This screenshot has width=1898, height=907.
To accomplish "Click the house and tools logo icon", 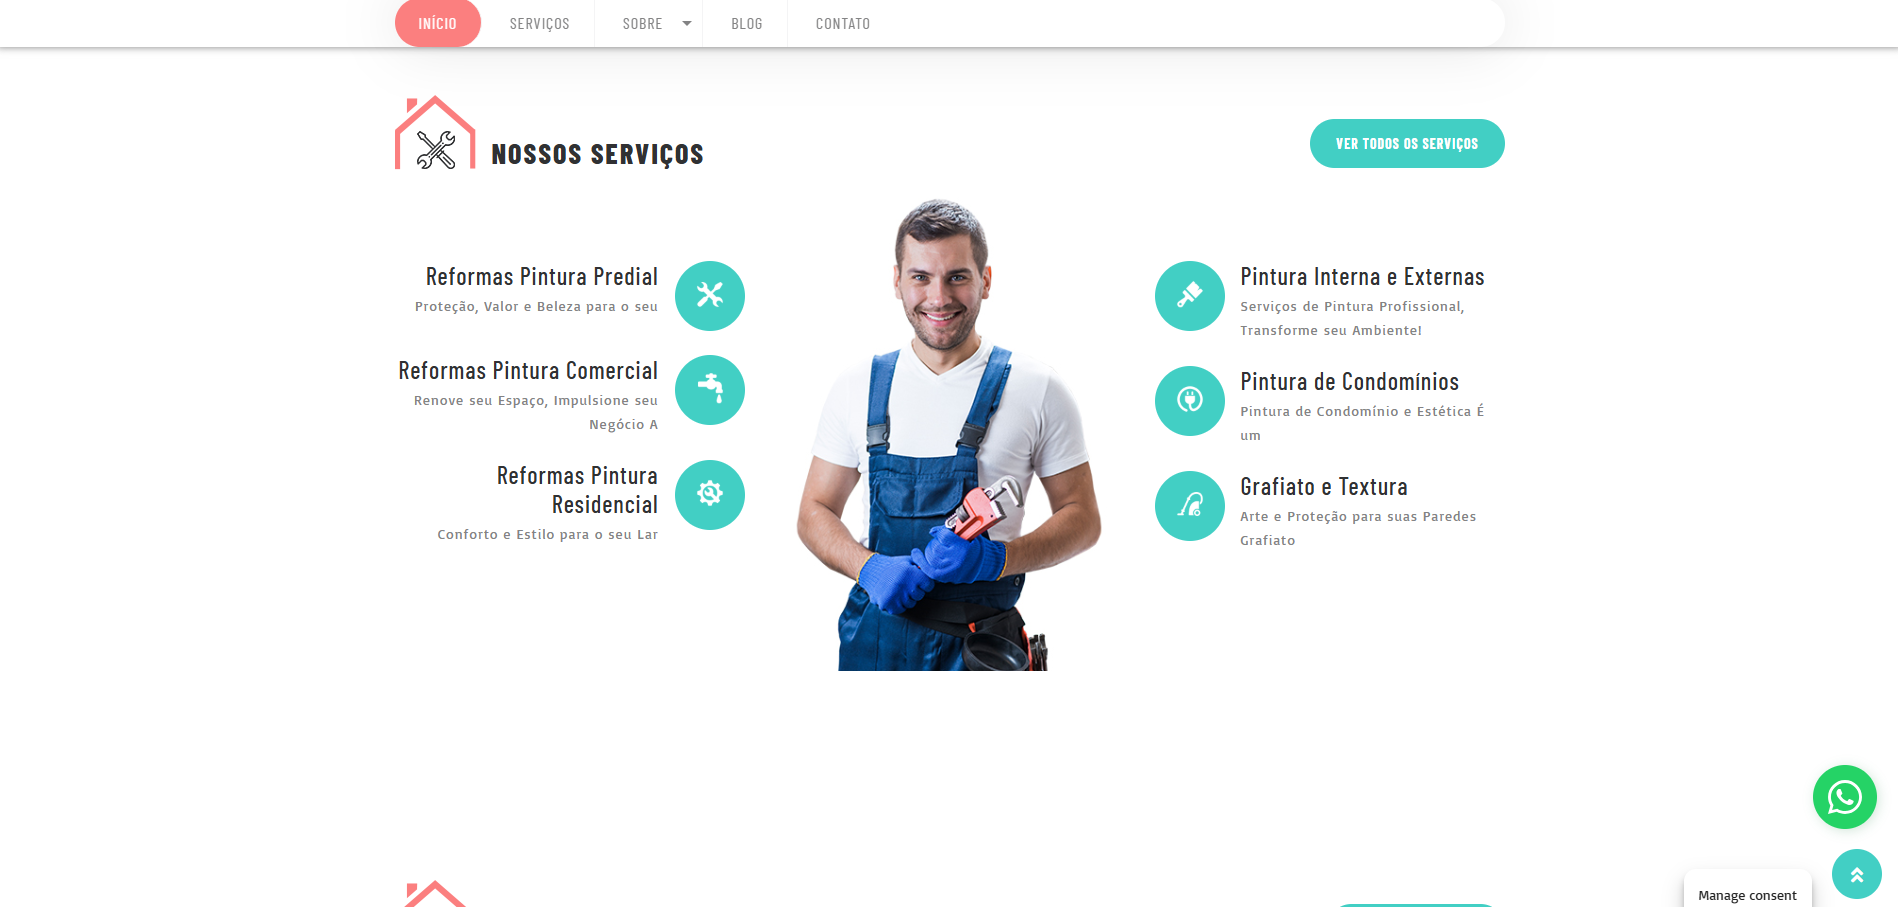I will (x=435, y=133).
